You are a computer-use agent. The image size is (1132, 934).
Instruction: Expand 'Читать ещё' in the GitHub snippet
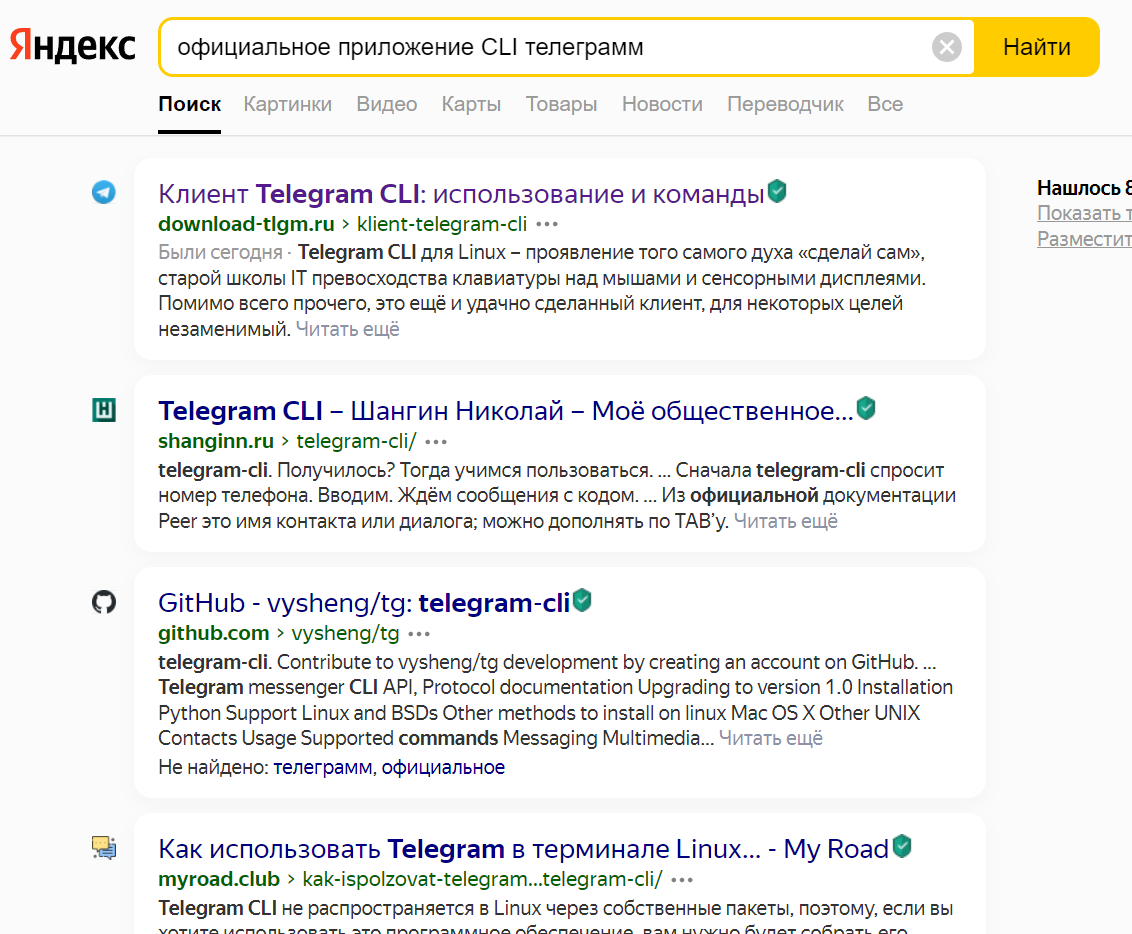(x=770, y=738)
